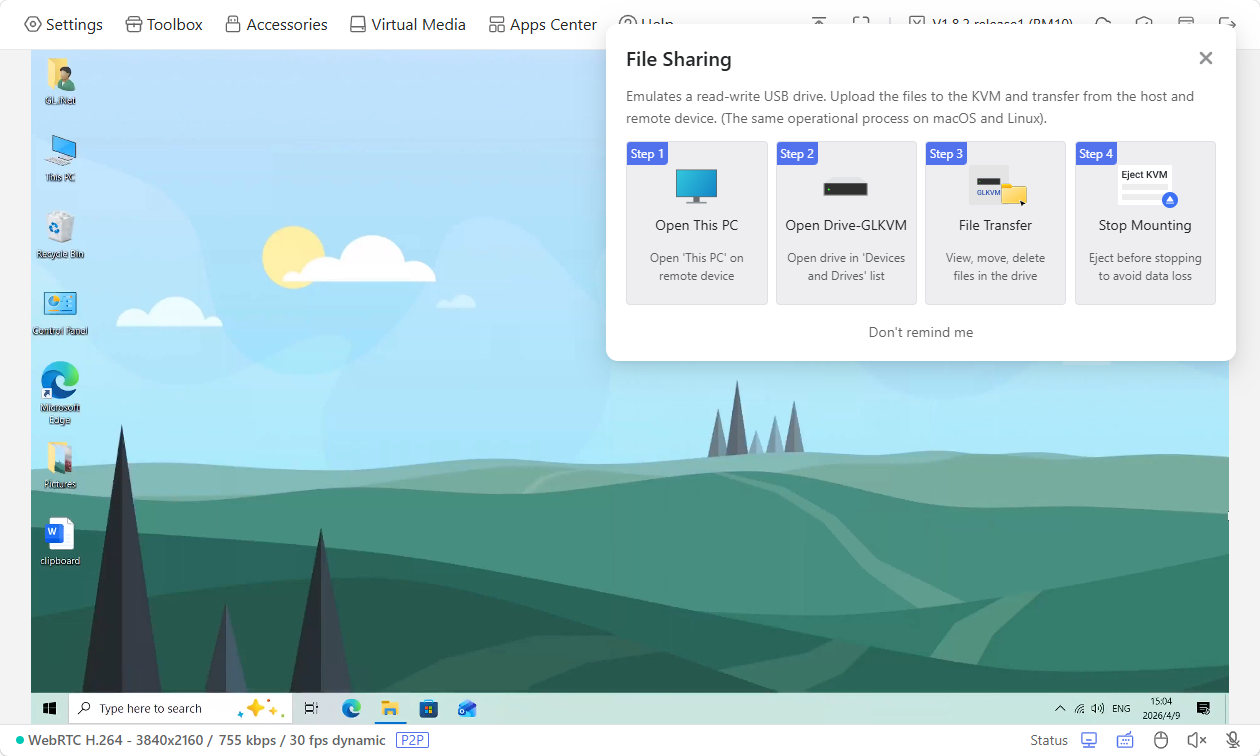Click the P2P connection badge

pos(414,740)
